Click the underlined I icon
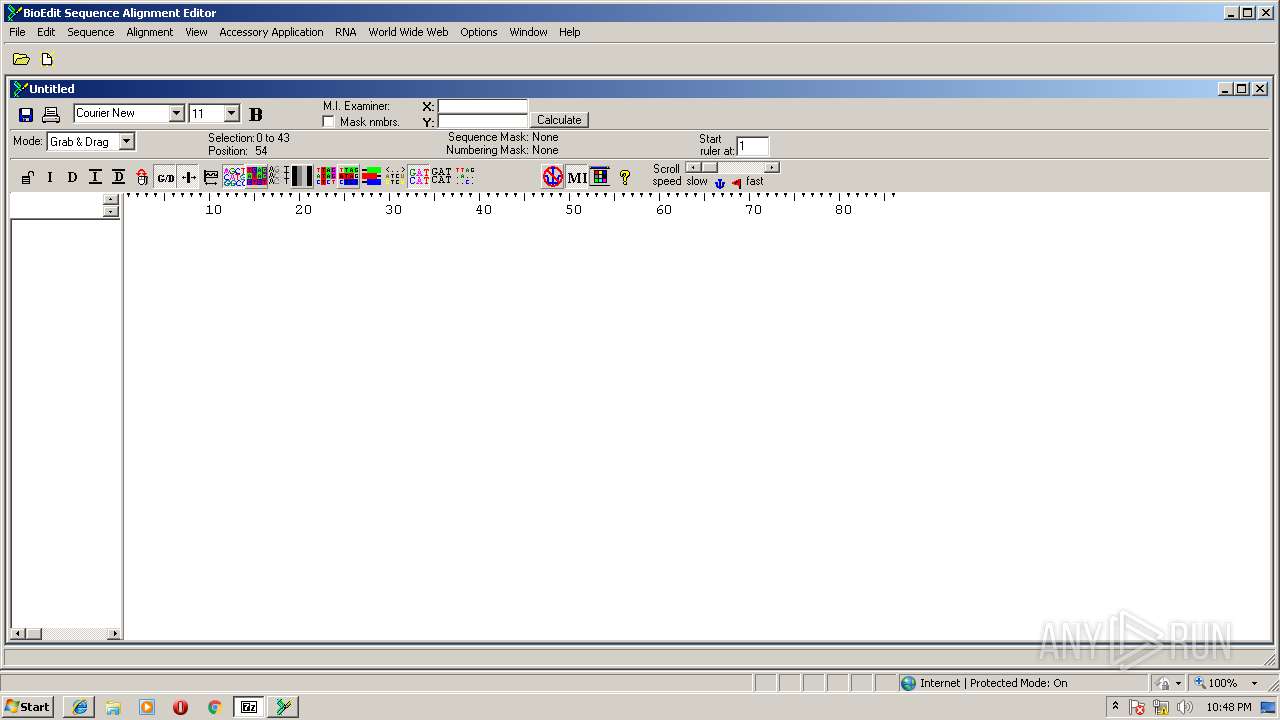The image size is (1280, 720). [x=95, y=177]
